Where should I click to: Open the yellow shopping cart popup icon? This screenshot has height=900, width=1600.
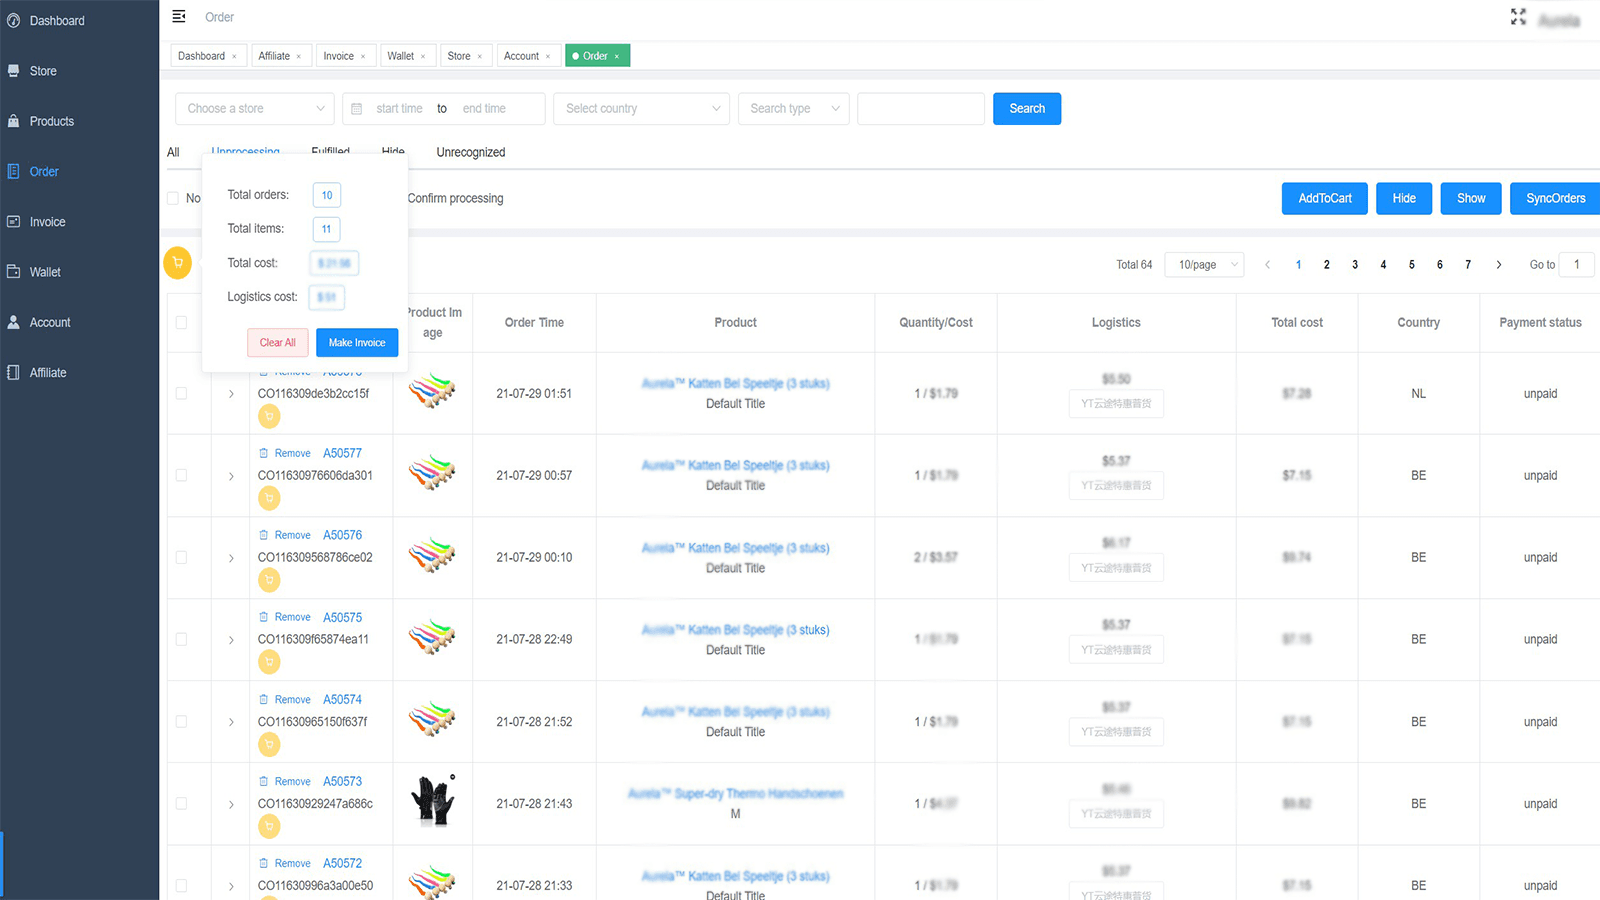click(x=178, y=263)
